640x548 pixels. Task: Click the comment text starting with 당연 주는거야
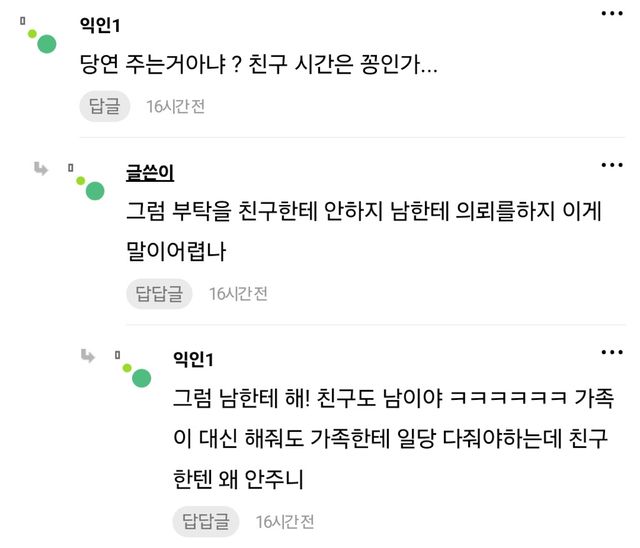(x=258, y=66)
